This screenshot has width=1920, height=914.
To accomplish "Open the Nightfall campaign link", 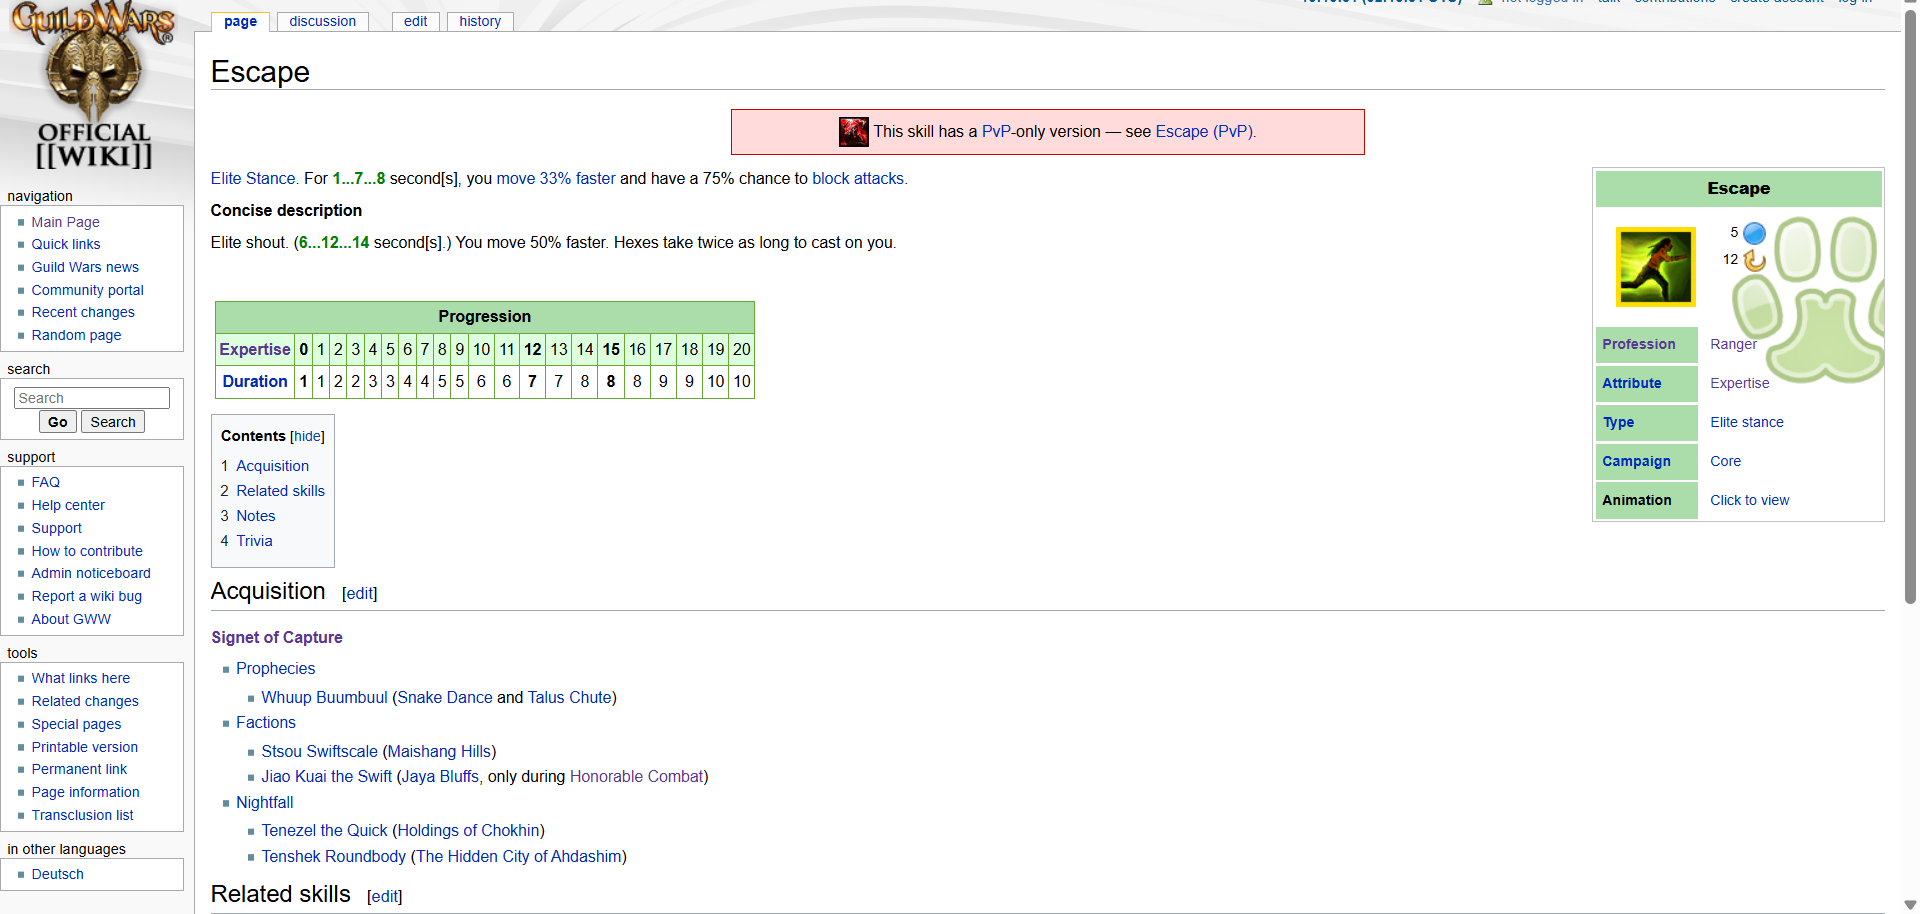I will tap(264, 802).
